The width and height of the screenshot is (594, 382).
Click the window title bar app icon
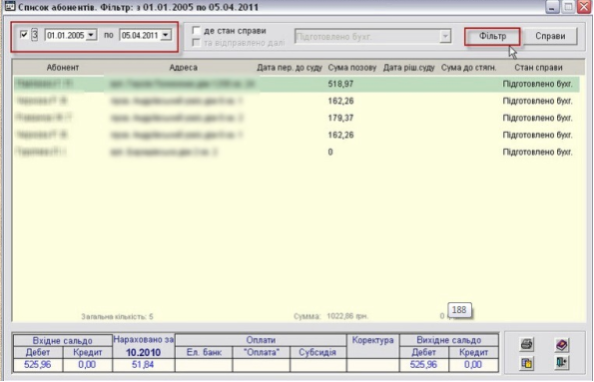[x=10, y=6]
